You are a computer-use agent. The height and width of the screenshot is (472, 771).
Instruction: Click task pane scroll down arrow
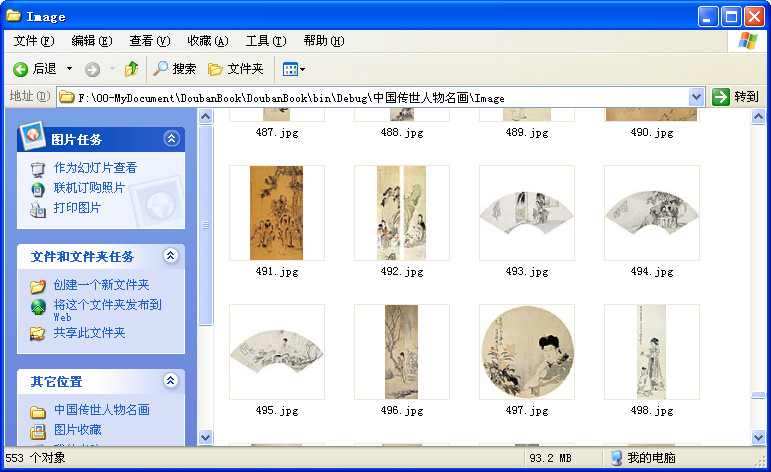[206, 437]
